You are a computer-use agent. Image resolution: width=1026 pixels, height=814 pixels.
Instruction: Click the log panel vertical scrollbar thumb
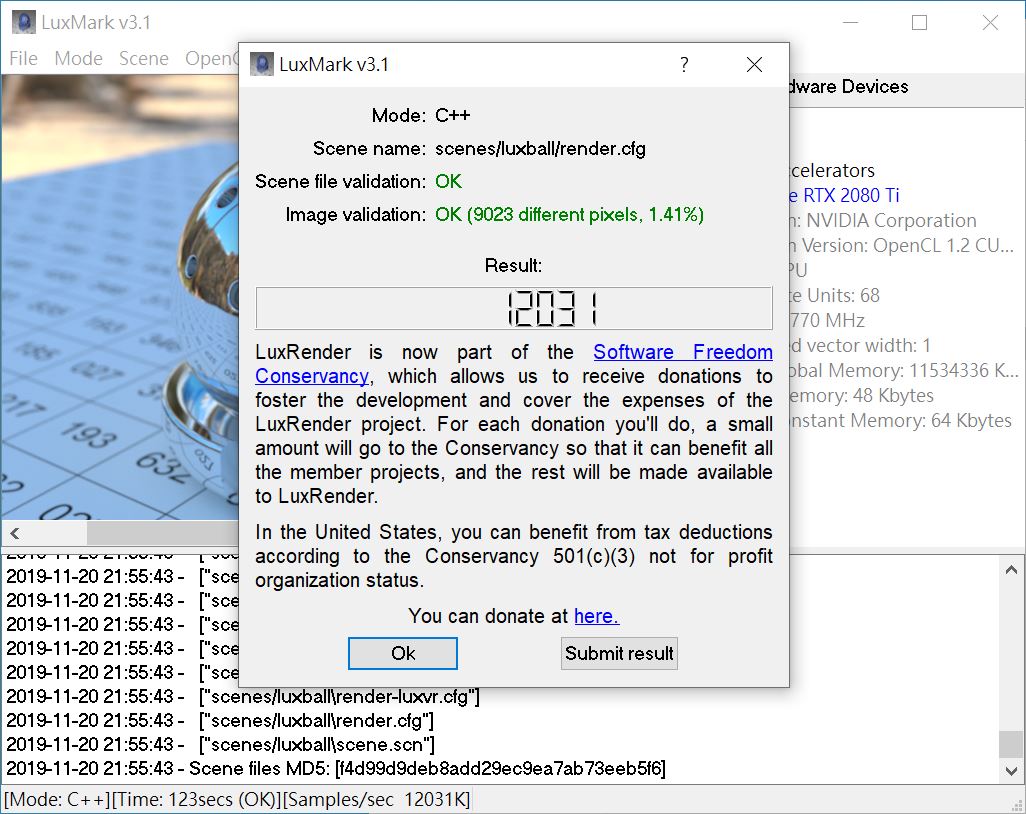tap(1011, 743)
